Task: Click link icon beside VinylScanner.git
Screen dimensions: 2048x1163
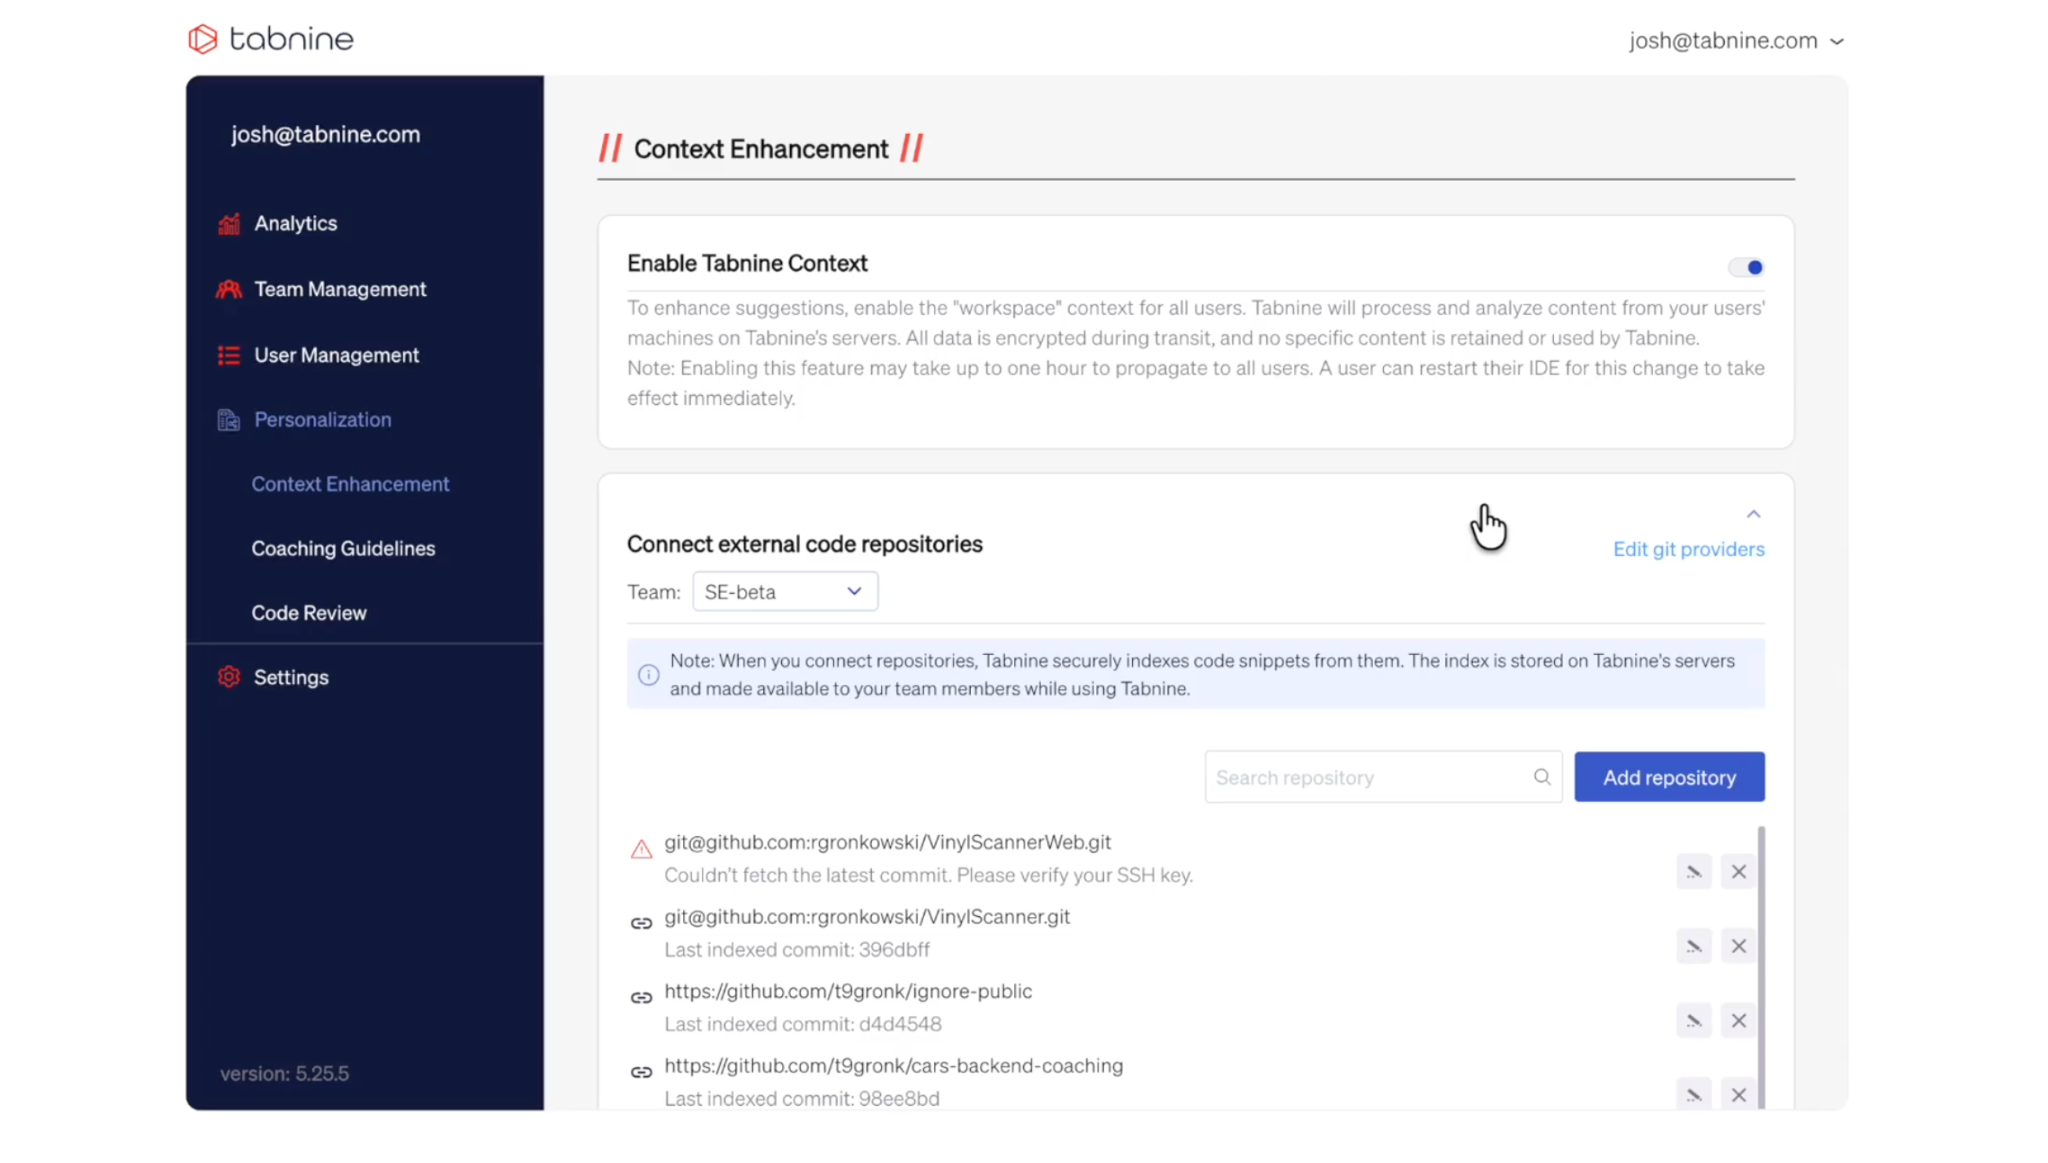Action: (x=641, y=923)
